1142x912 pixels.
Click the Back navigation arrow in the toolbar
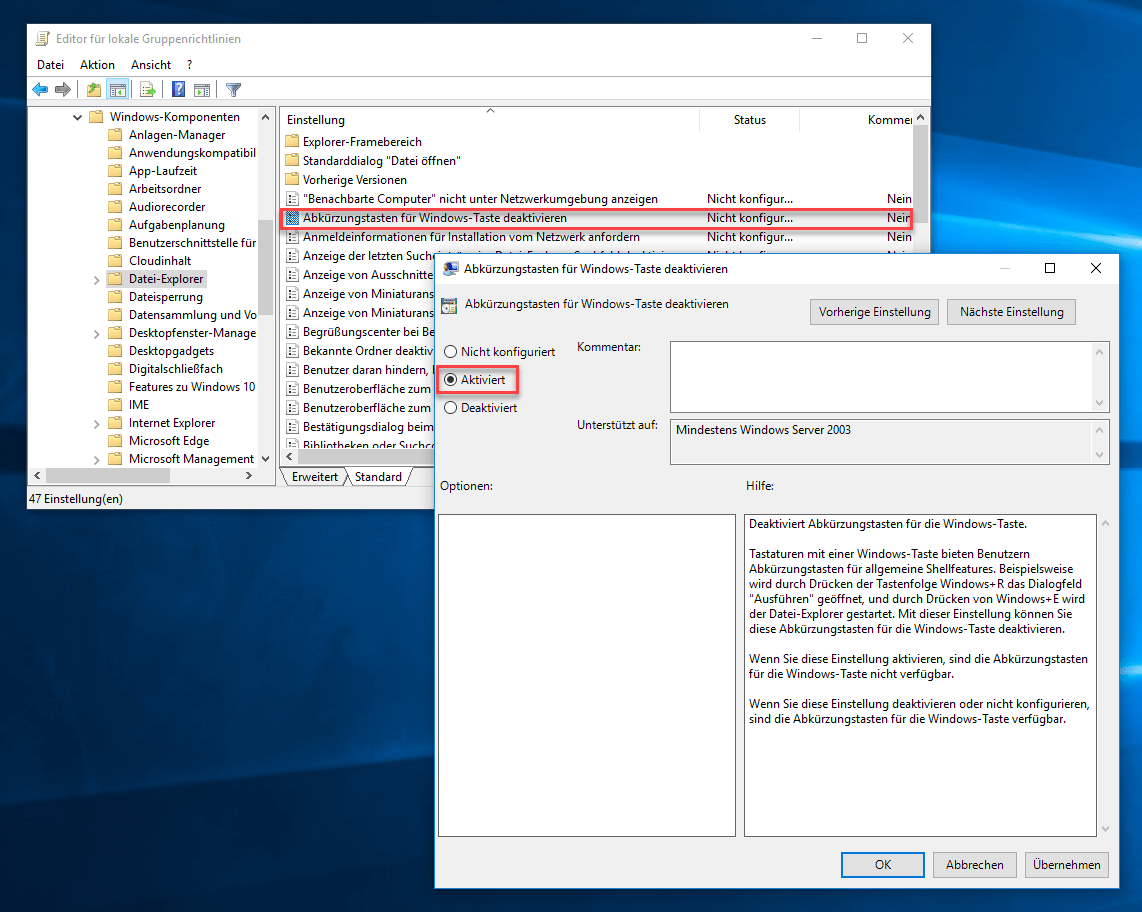tap(39, 89)
